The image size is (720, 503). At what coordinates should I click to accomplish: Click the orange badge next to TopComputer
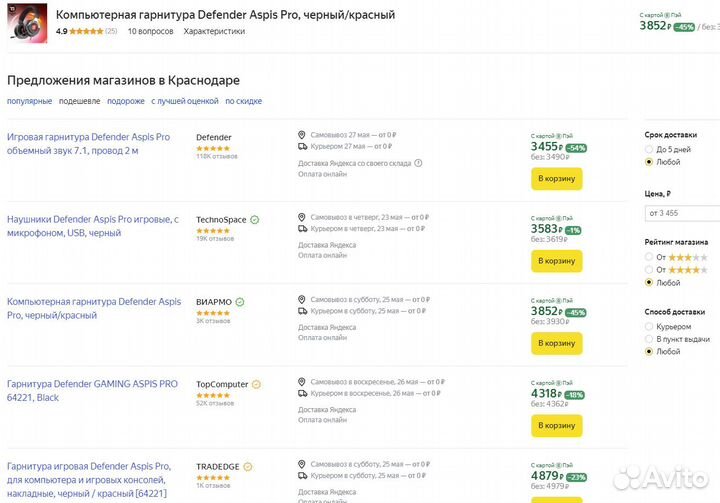pyautogui.click(x=256, y=384)
